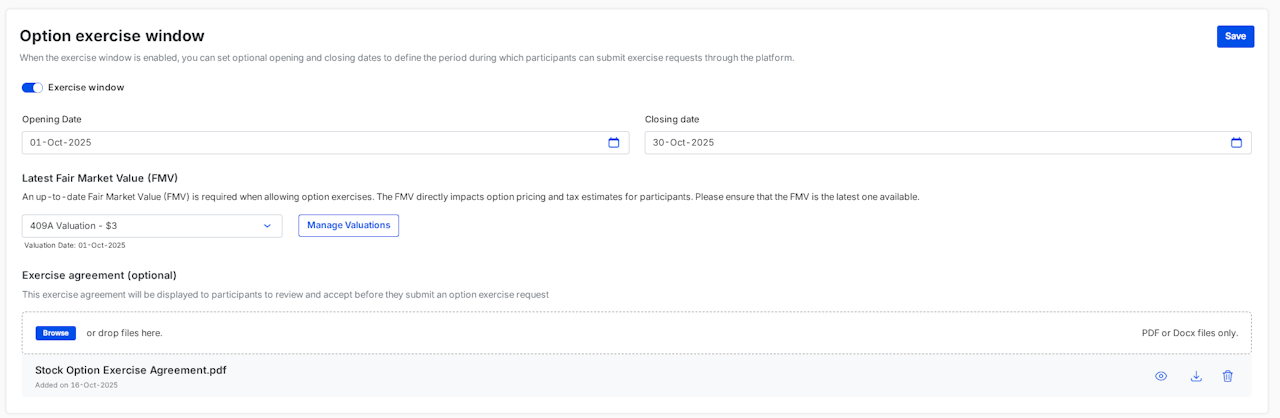Click the 'Option exercise window' heading

112,36
